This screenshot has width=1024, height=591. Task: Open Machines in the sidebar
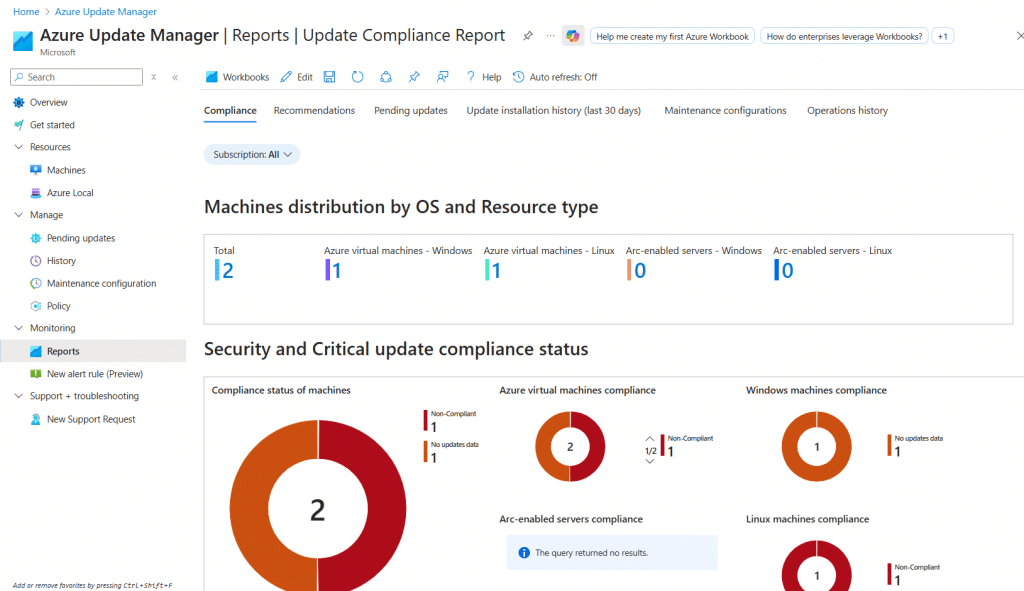[66, 170]
